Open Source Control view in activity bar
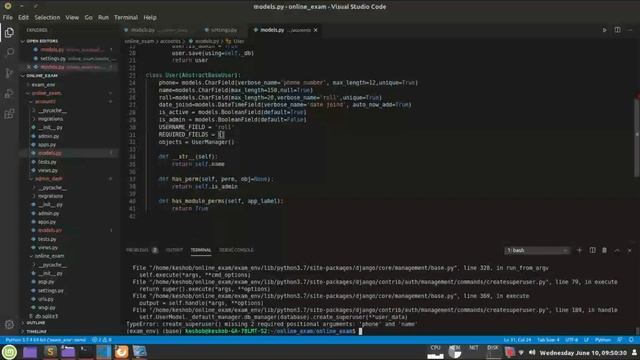This screenshot has height=360, width=640. pyautogui.click(x=9, y=73)
